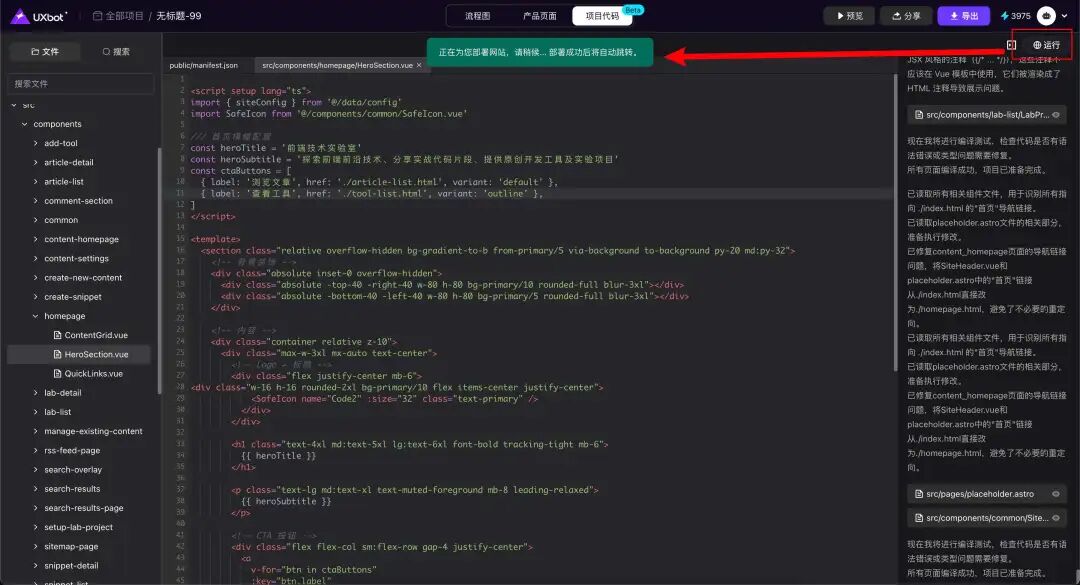
Task: Toggle eye icon on placeholder.astro chip
Action: (x=1056, y=494)
